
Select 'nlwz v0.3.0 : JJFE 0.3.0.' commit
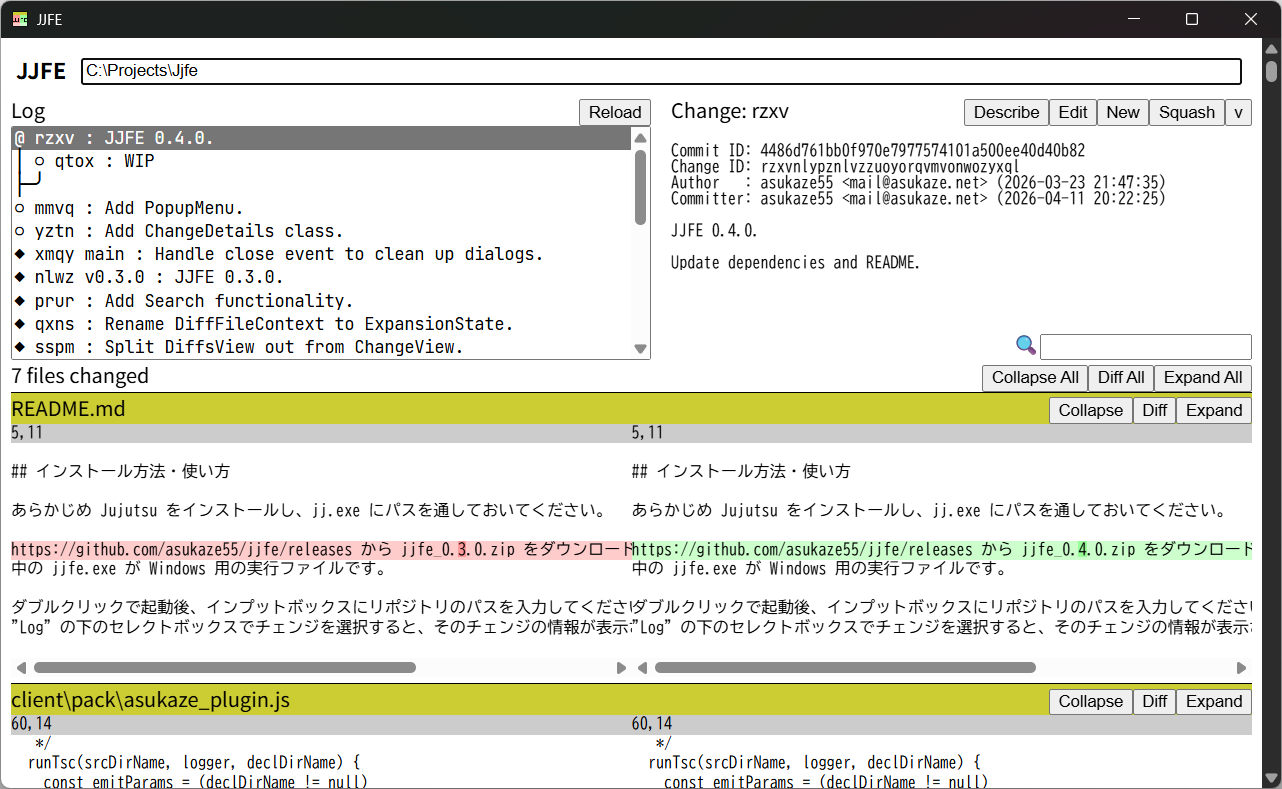pos(150,277)
